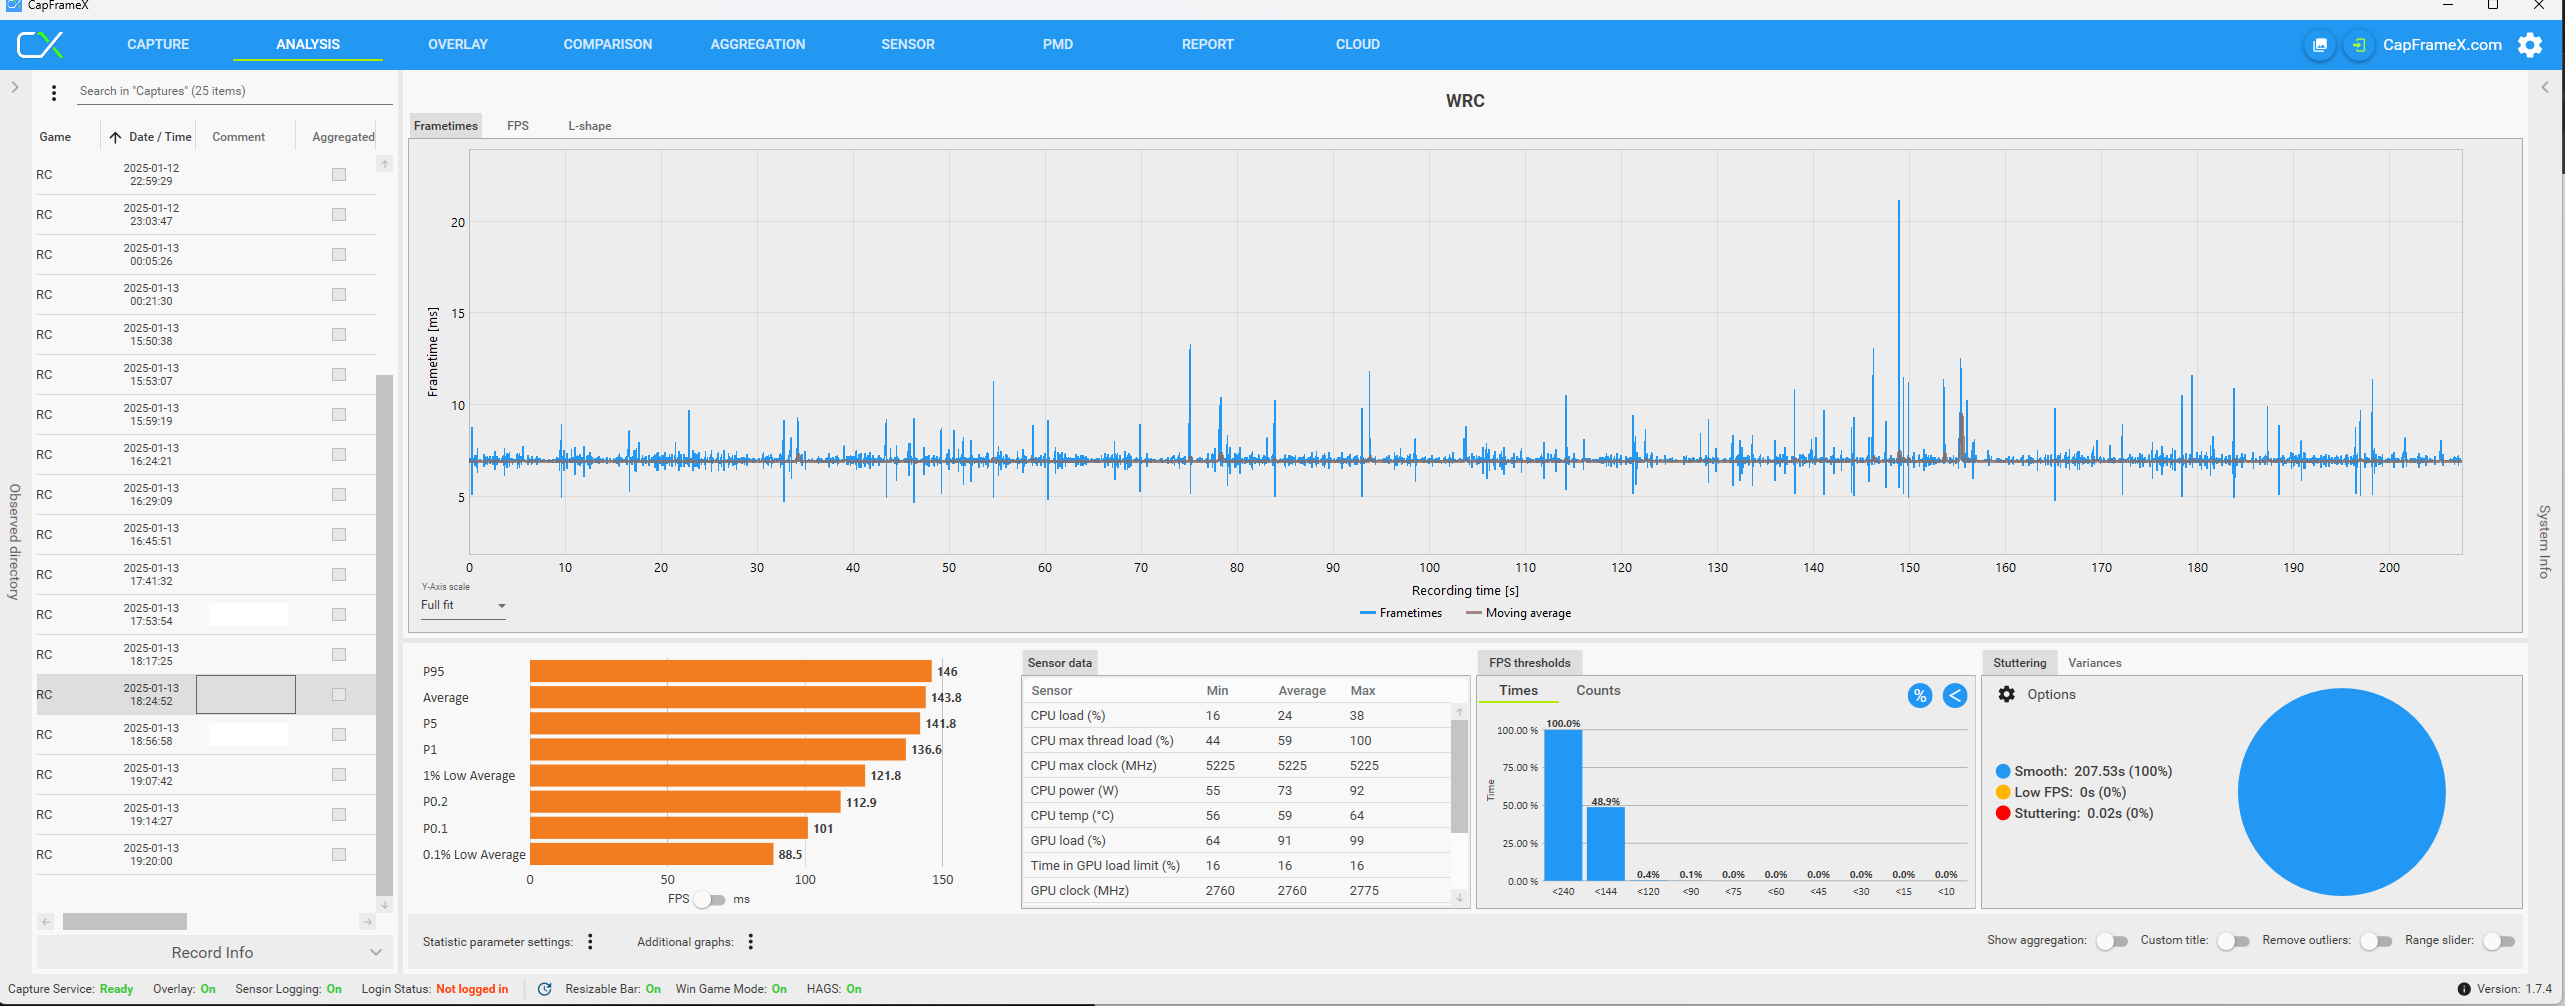Open Statistic parameter settings three-dot menu
This screenshot has width=2565, height=1006.
pyautogui.click(x=590, y=941)
